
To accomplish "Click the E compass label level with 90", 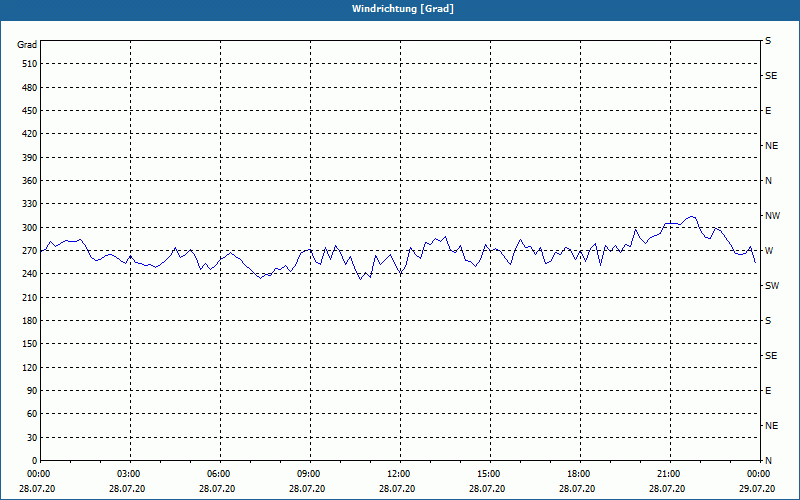I will tap(768, 391).
